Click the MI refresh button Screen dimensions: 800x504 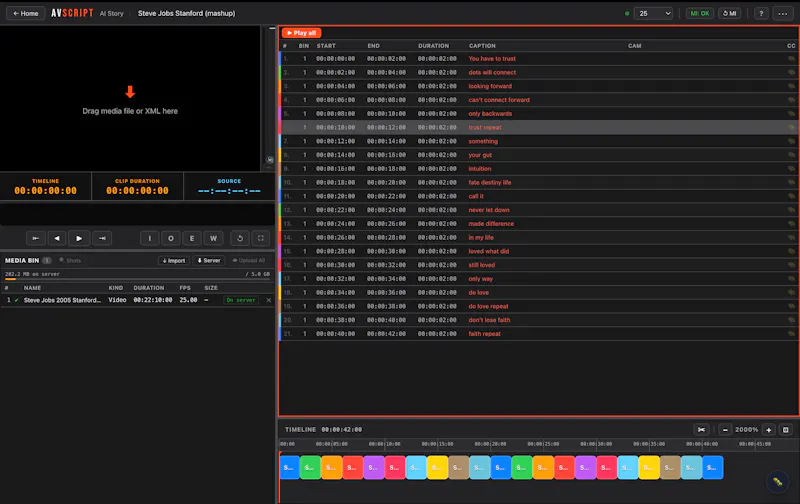pos(730,14)
